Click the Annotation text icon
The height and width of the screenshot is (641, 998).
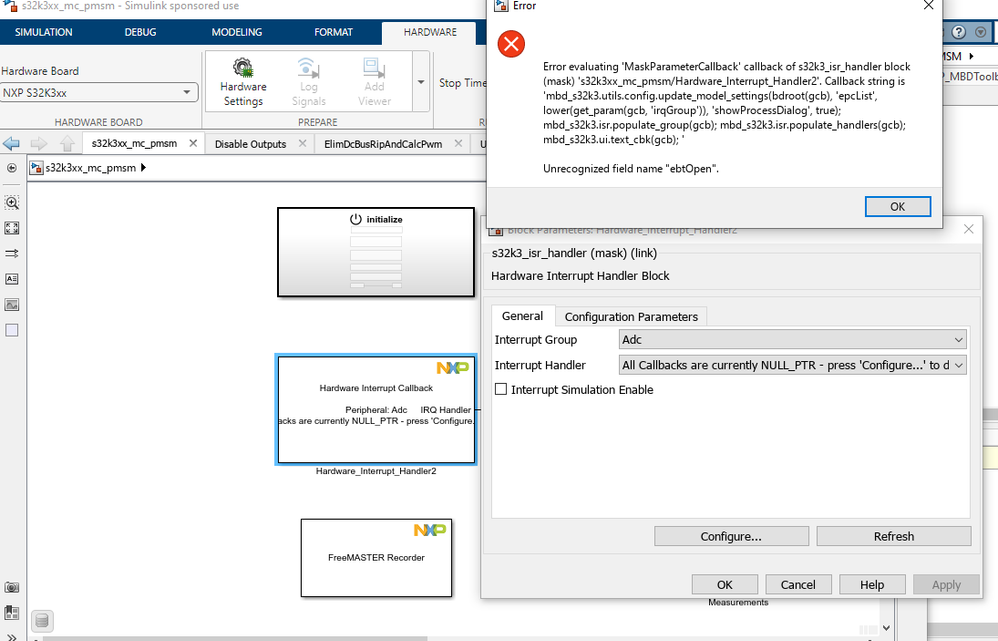click(x=11, y=279)
